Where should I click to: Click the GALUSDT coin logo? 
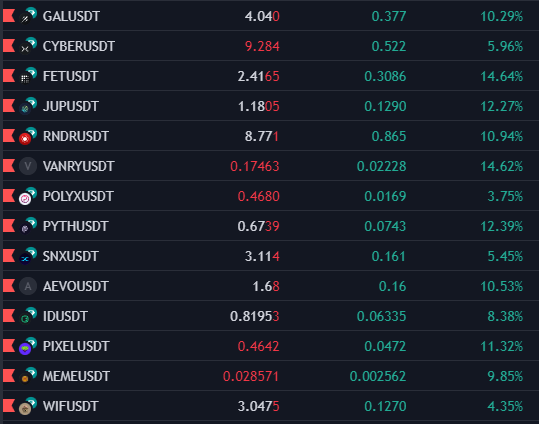[x=28, y=16]
